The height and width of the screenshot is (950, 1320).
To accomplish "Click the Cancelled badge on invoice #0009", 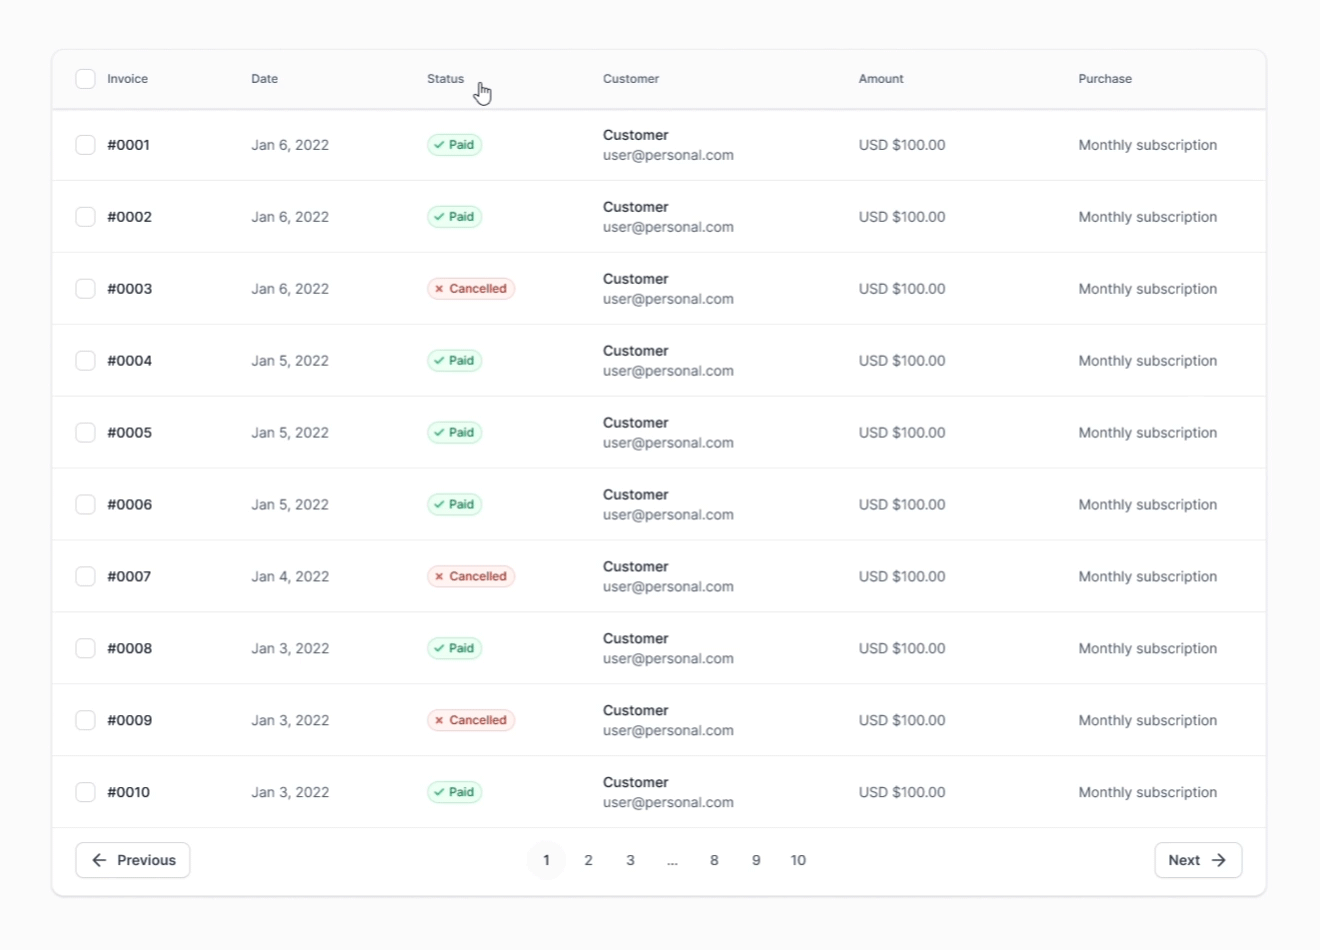I will [x=471, y=720].
